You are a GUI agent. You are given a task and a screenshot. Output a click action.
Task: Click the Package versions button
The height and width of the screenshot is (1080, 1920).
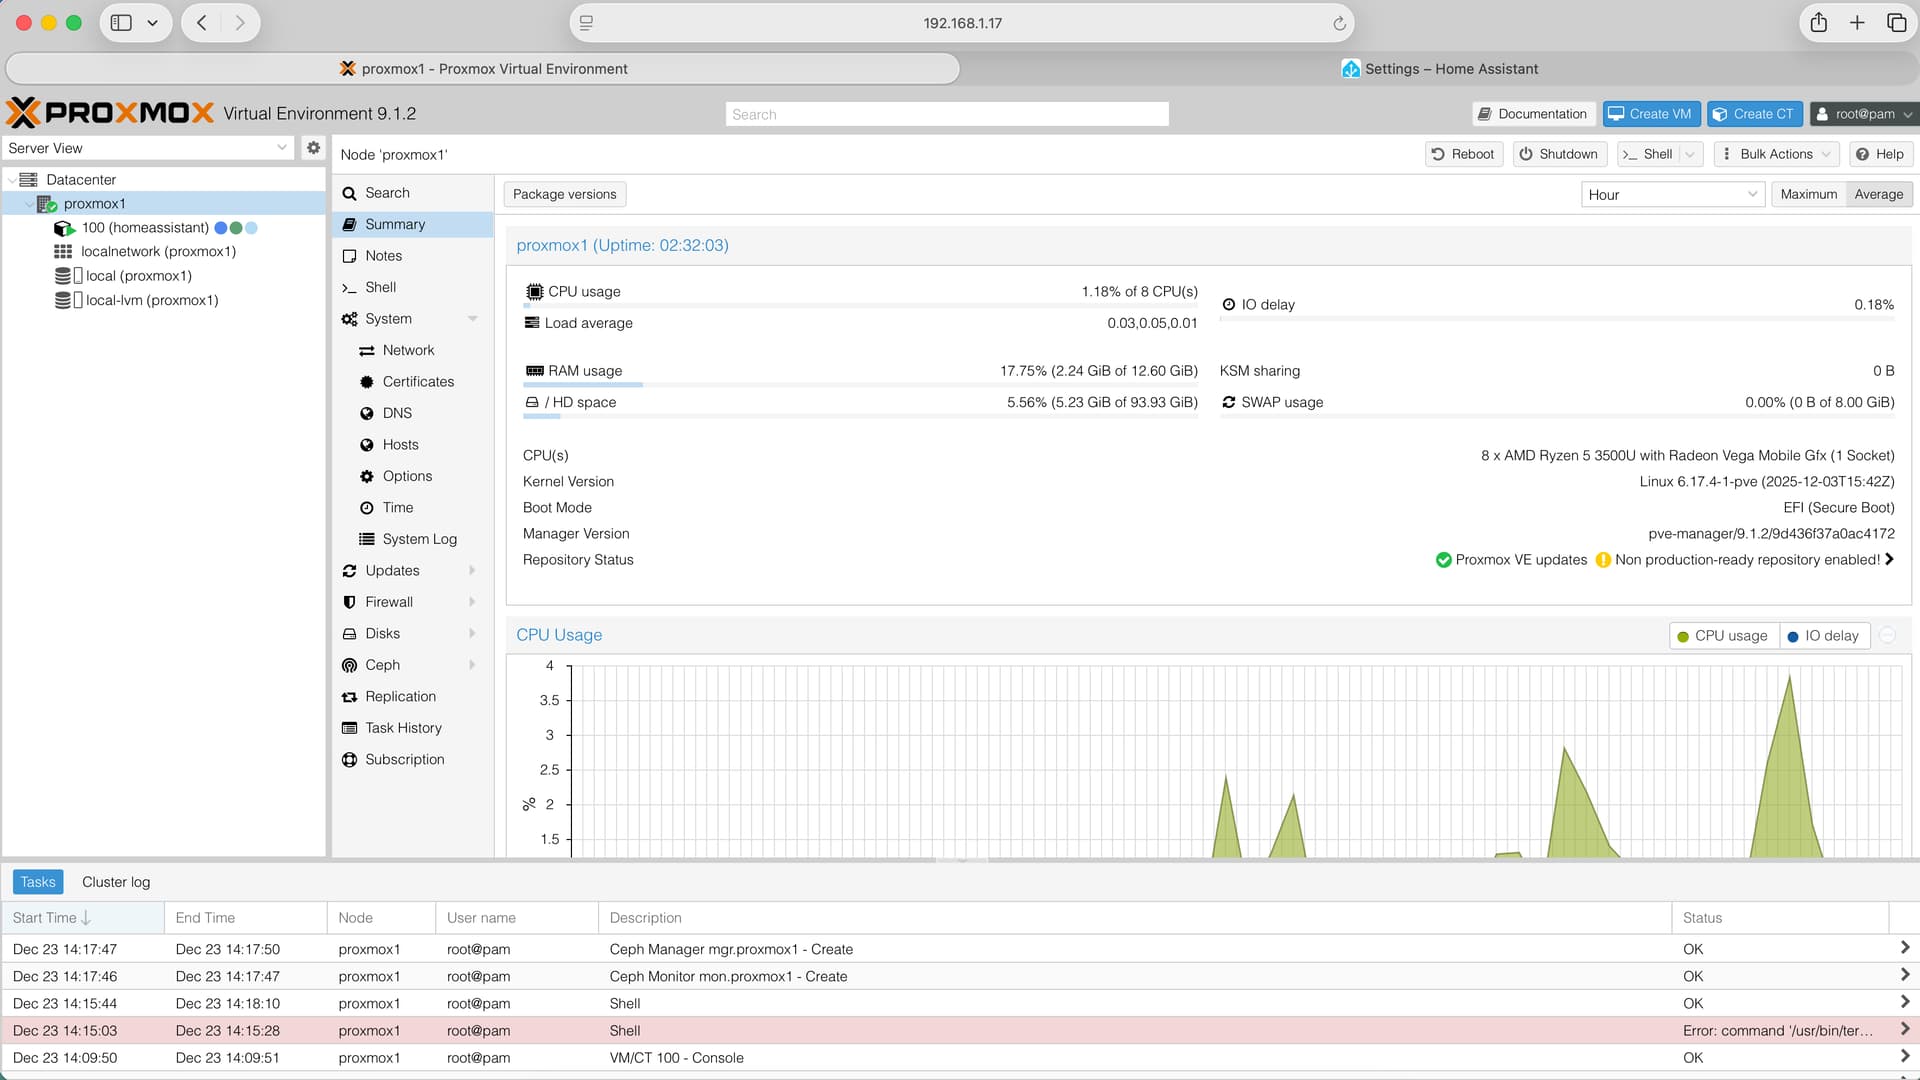coord(564,194)
